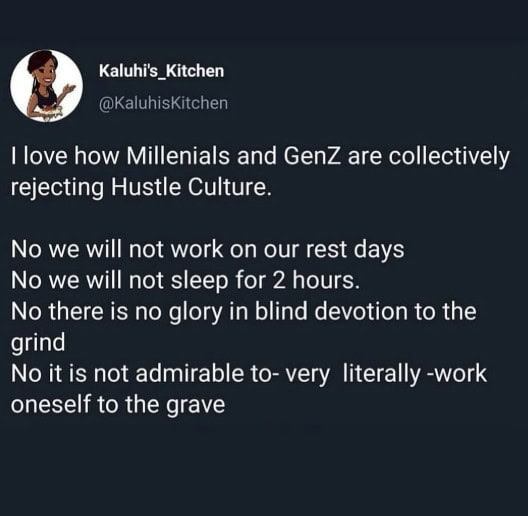Open the @KaluhisKitchen handle link

[x=163, y=103]
